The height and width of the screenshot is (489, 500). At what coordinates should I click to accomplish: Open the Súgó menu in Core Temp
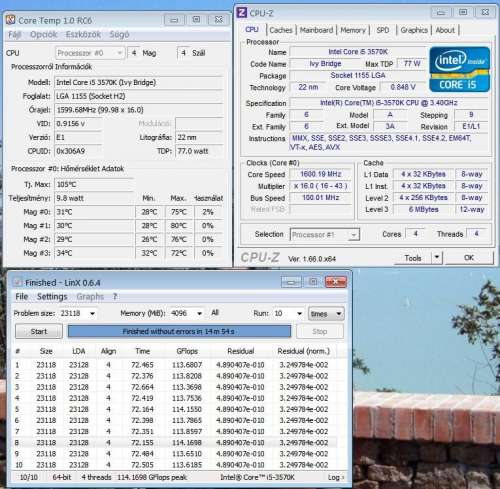119,34
